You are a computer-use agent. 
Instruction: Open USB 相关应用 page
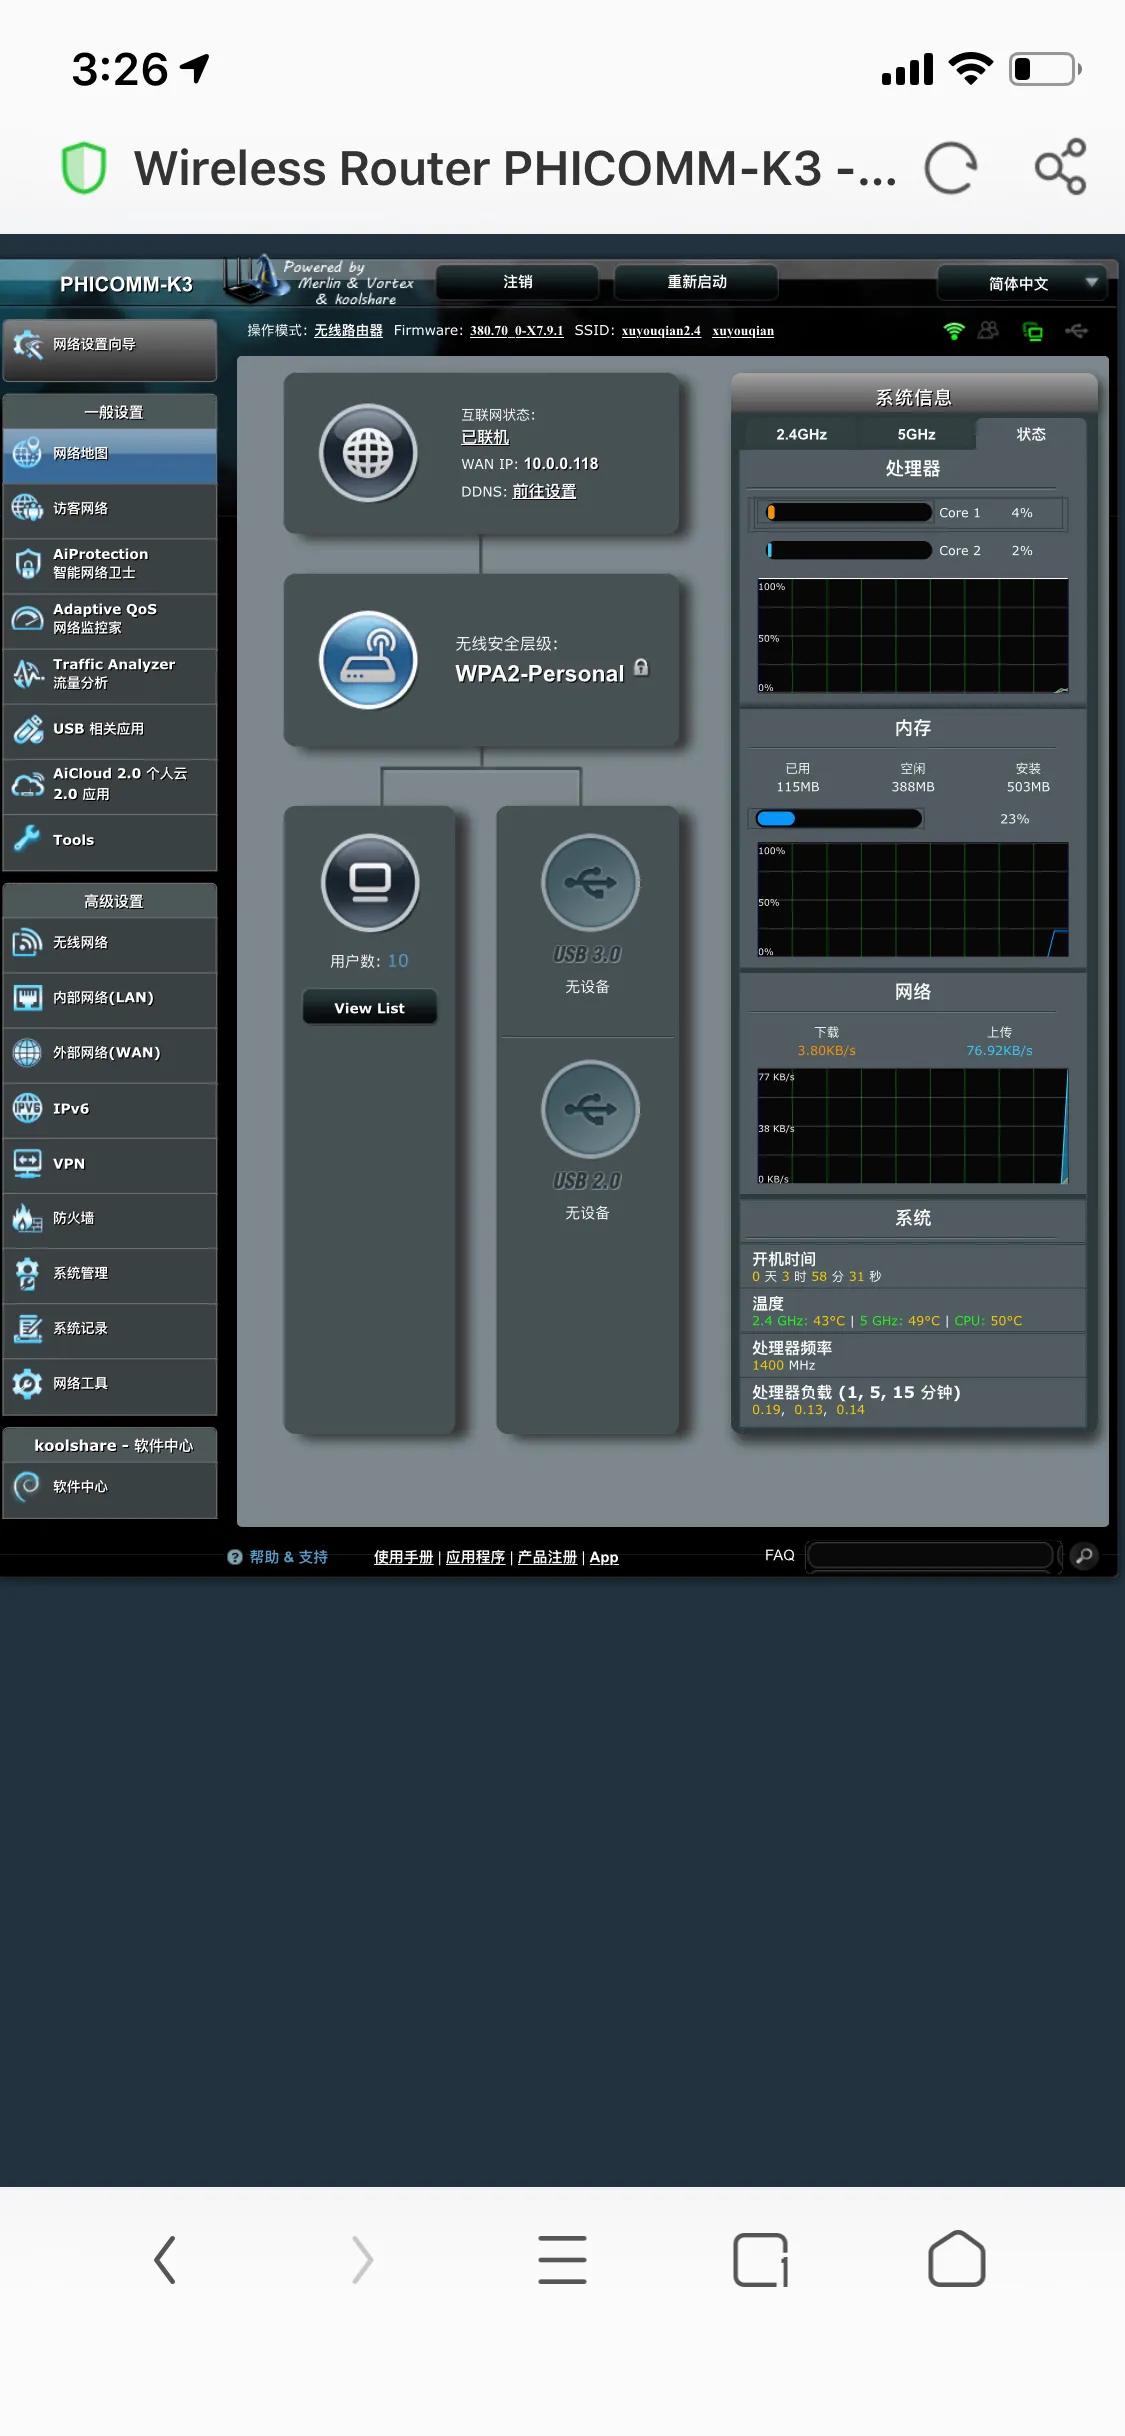click(110, 729)
